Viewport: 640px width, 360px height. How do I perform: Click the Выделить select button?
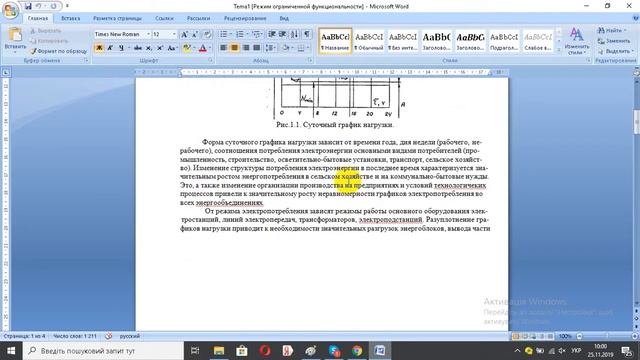[x=615, y=51]
